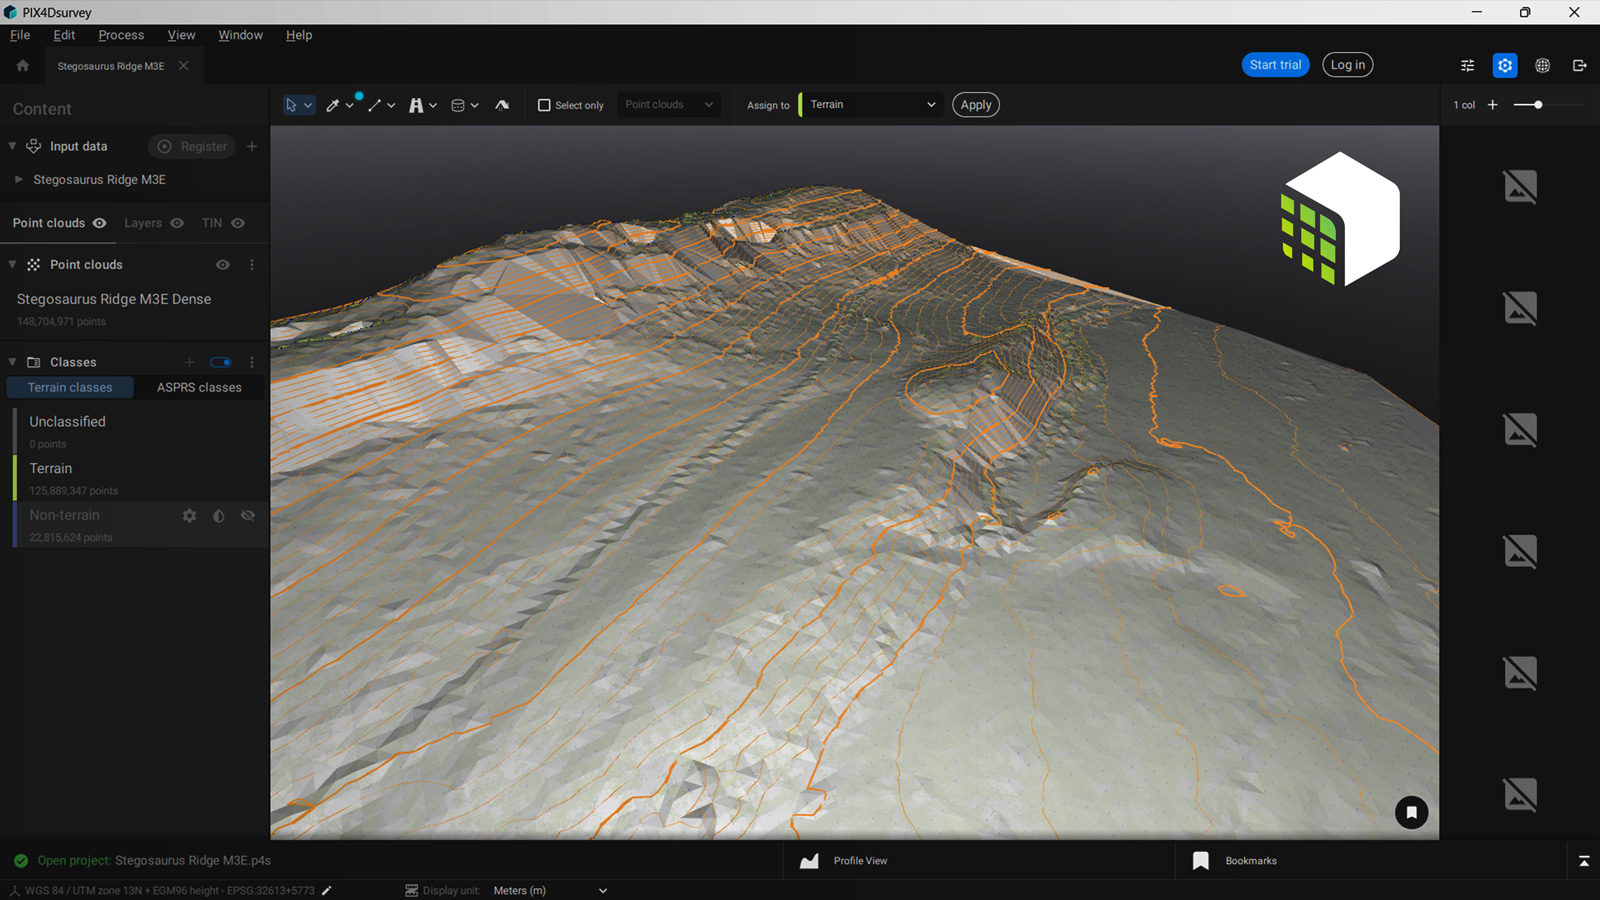Open the Display unit Meters dropdown
1600x900 pixels.
[x=550, y=890]
